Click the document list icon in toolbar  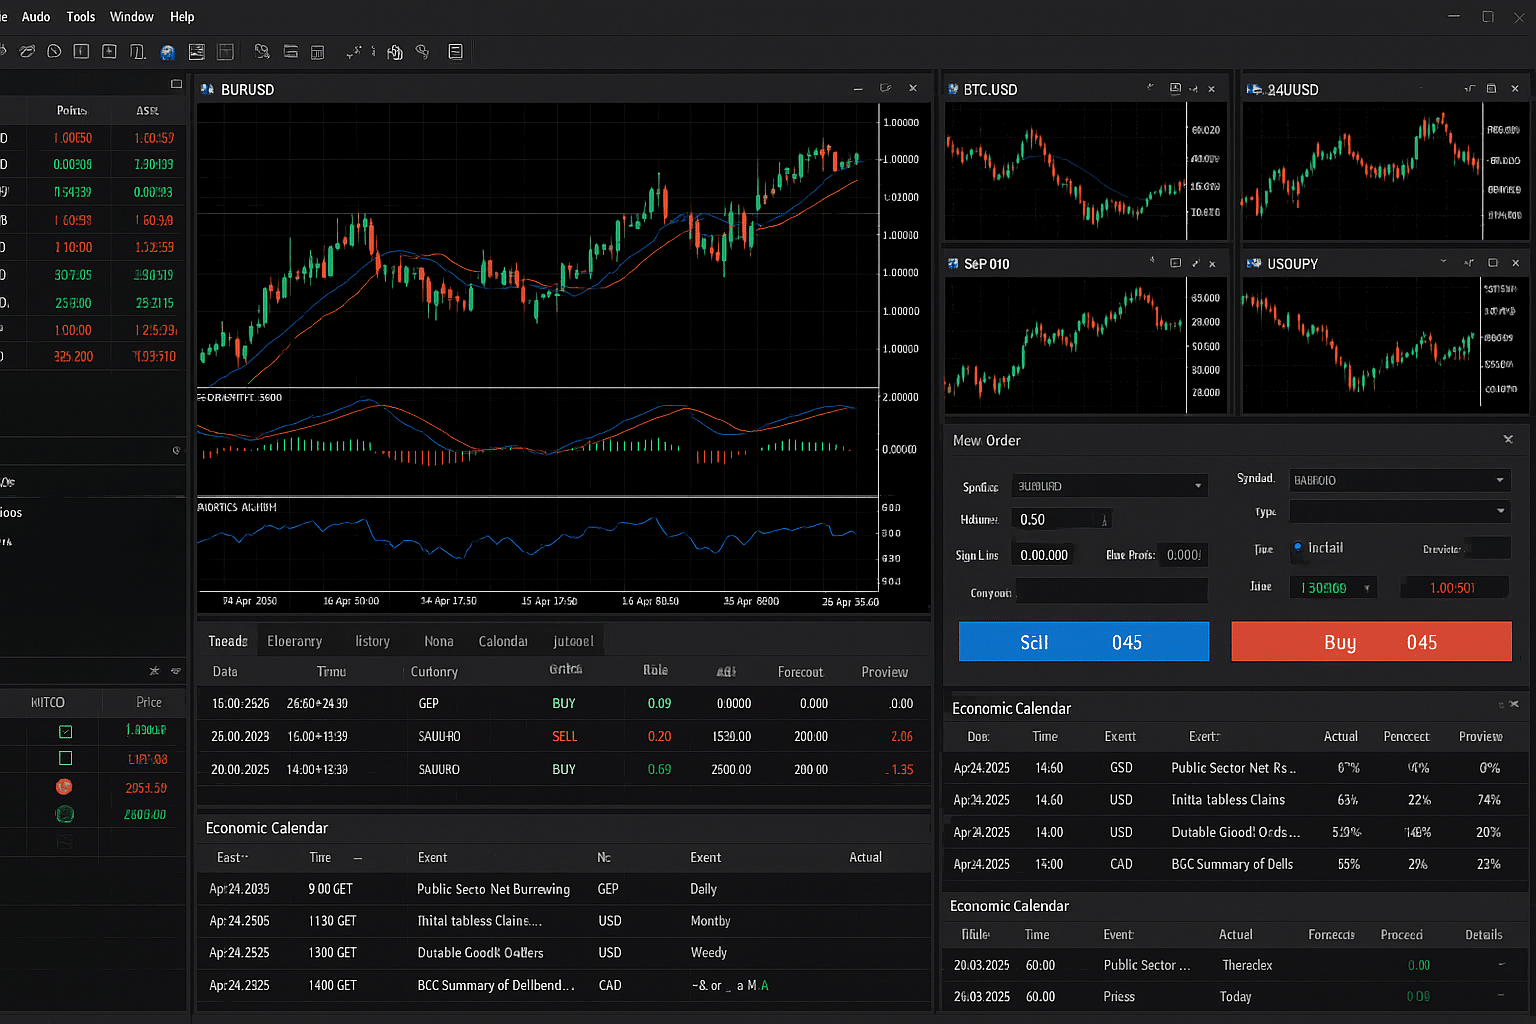455,52
